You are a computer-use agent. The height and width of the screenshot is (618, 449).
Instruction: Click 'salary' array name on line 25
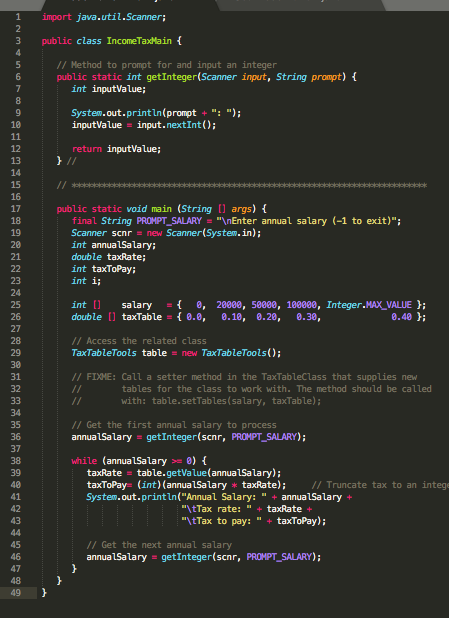click(136, 305)
